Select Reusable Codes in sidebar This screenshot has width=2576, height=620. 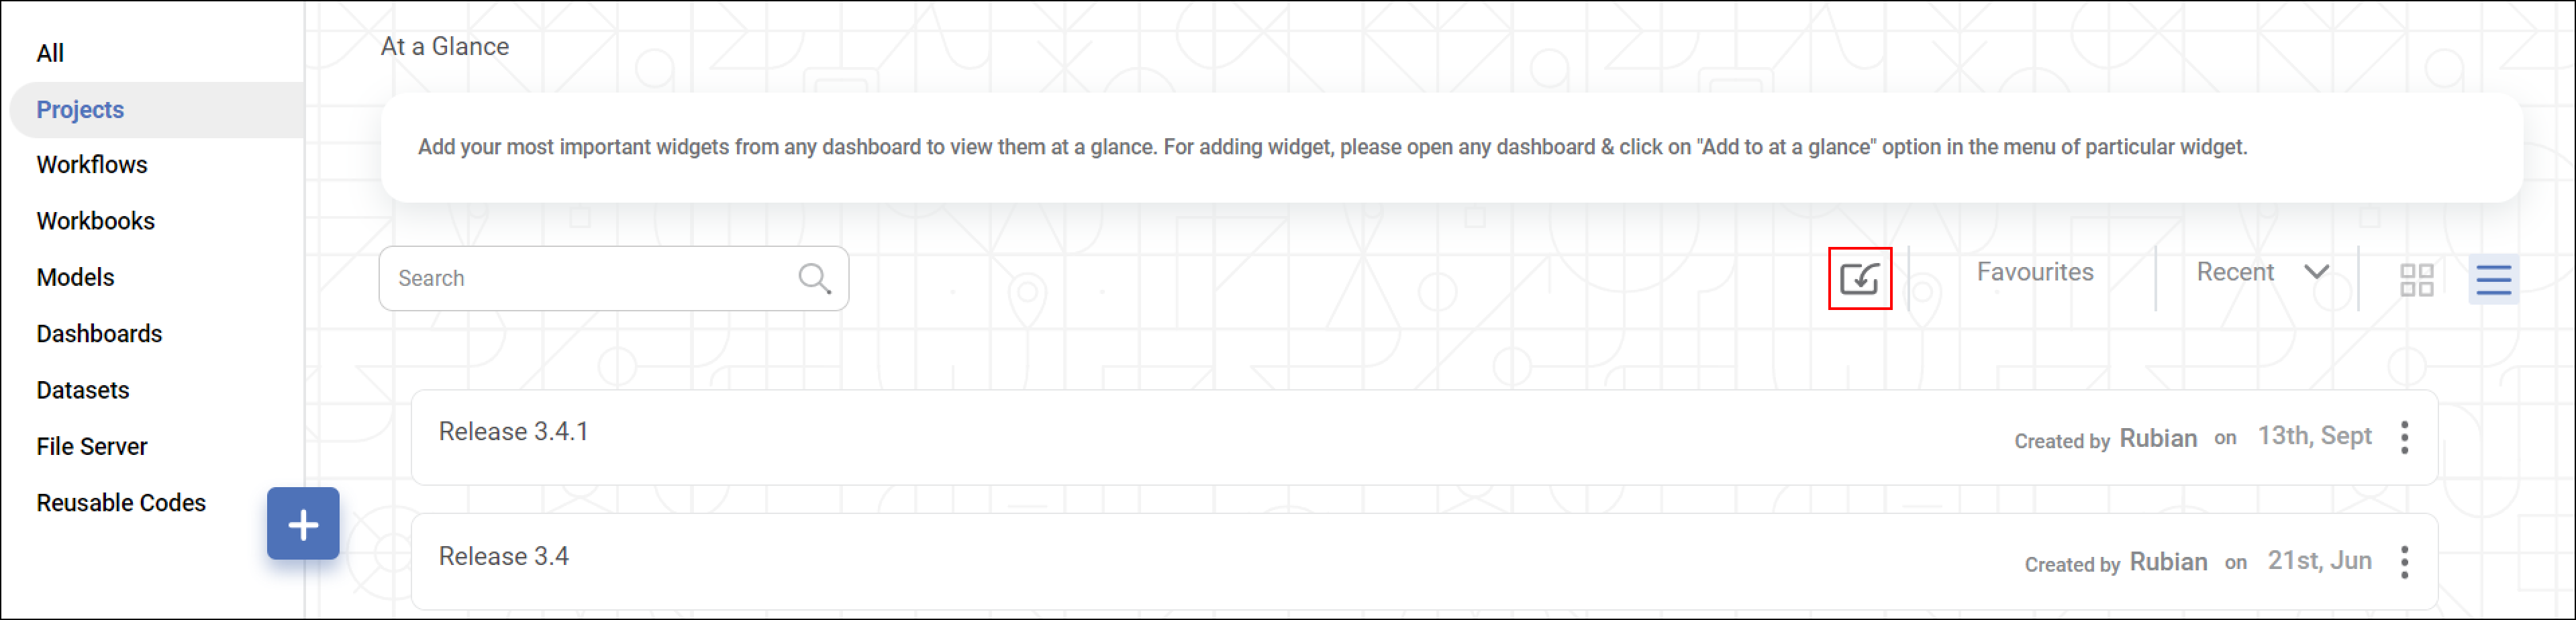[x=122, y=503]
